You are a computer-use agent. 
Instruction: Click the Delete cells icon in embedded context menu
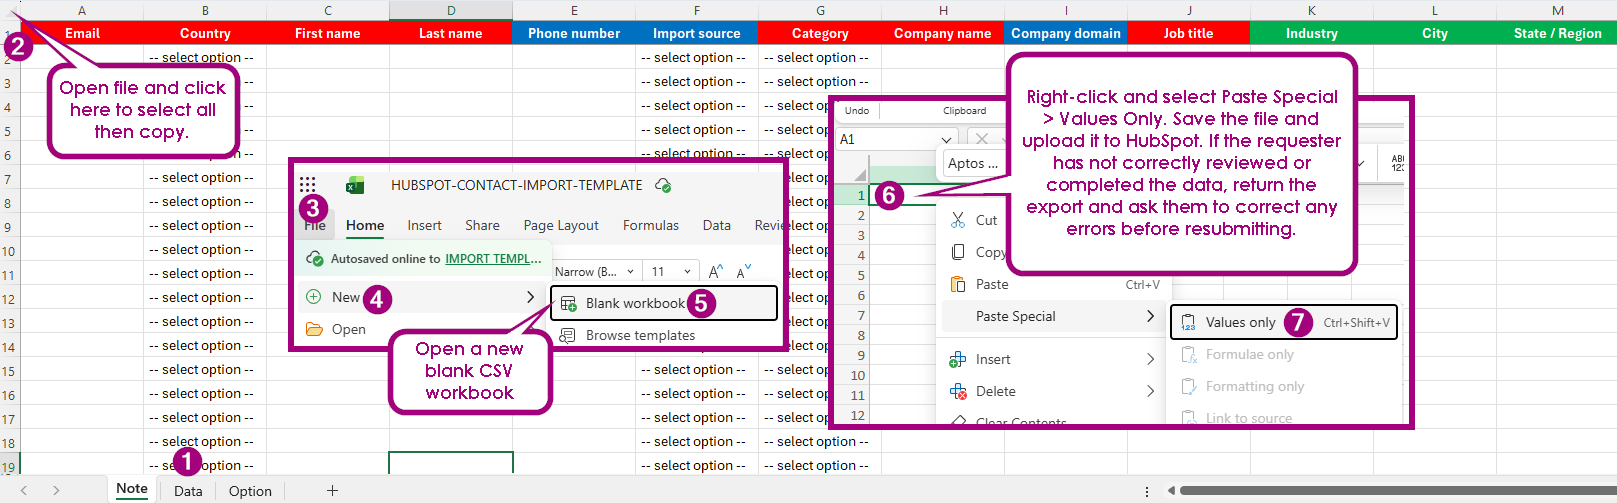coord(958,391)
